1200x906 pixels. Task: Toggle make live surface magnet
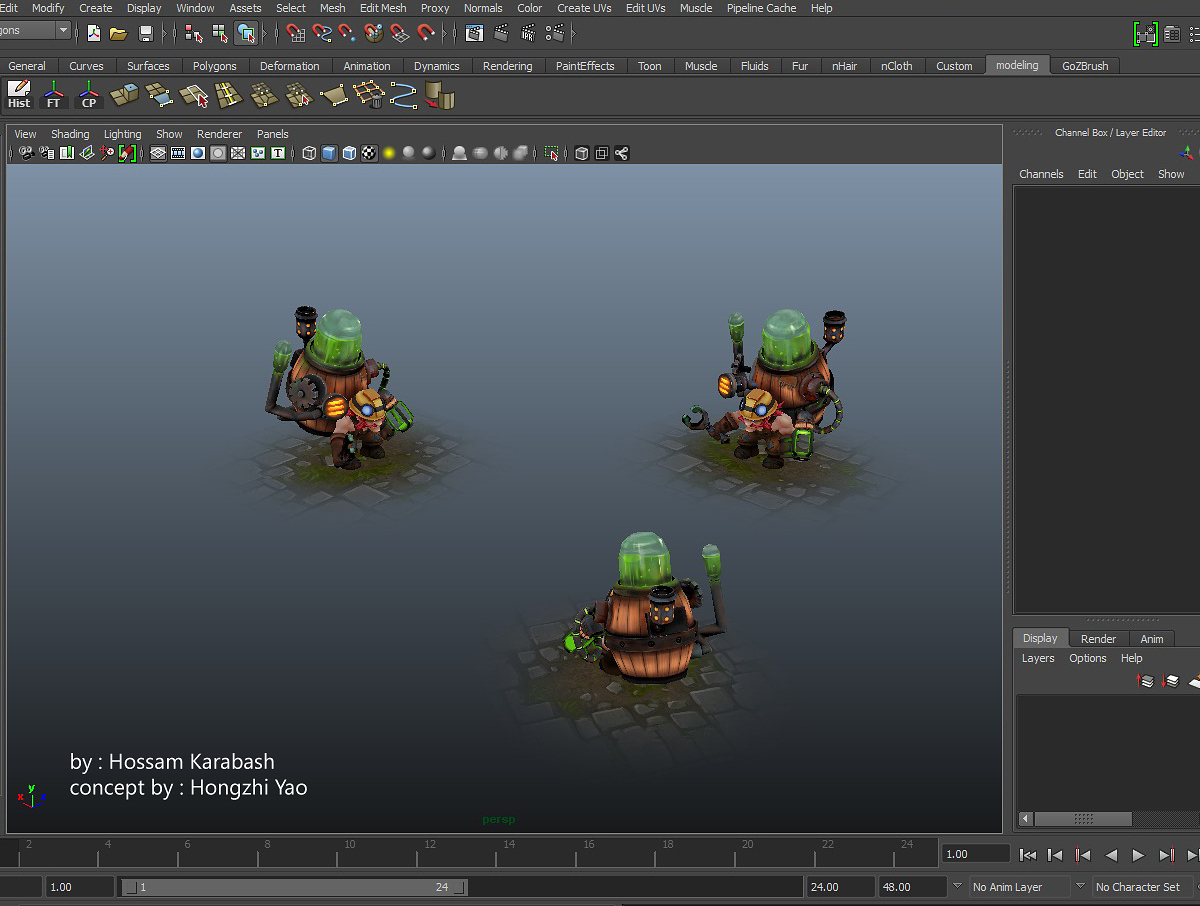pyautogui.click(x=426, y=33)
